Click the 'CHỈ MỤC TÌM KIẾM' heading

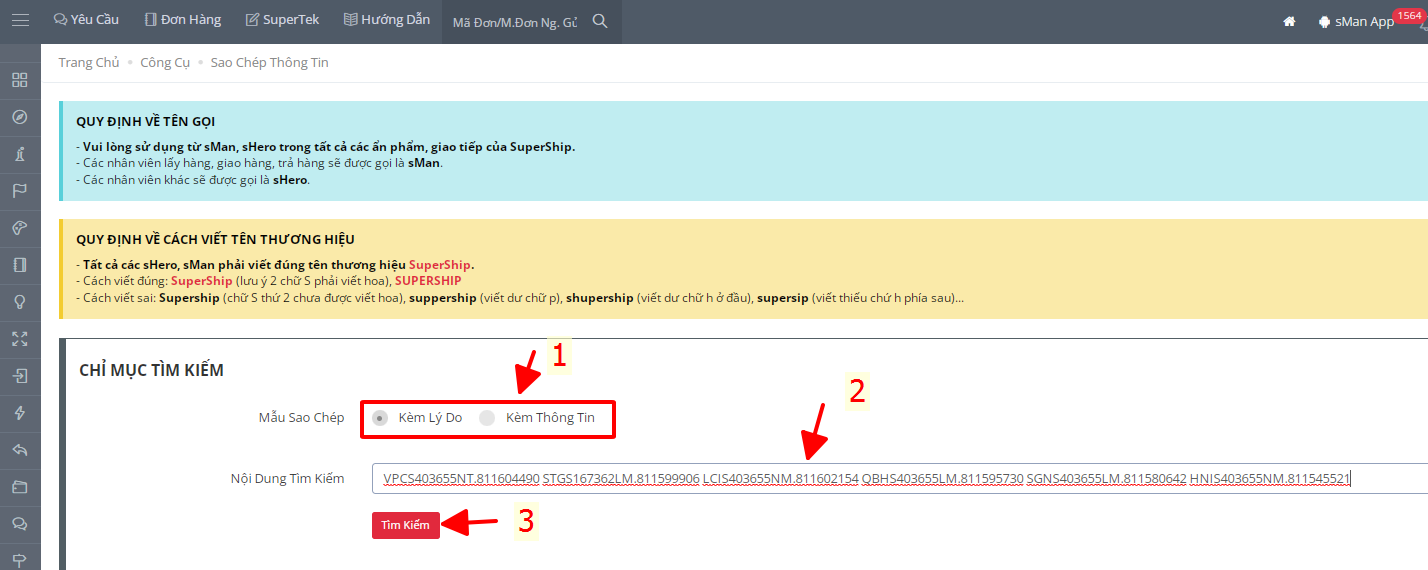click(151, 371)
